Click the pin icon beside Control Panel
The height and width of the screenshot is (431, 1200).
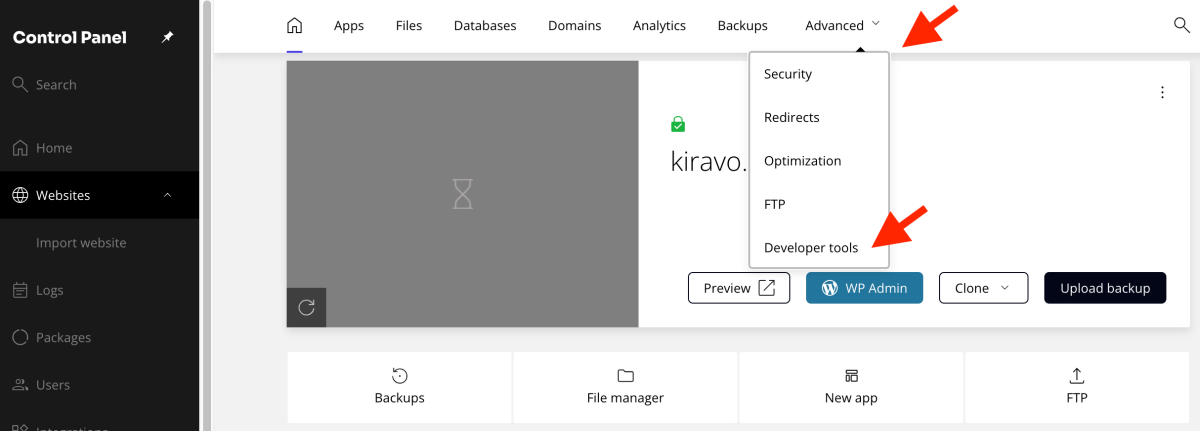(167, 38)
